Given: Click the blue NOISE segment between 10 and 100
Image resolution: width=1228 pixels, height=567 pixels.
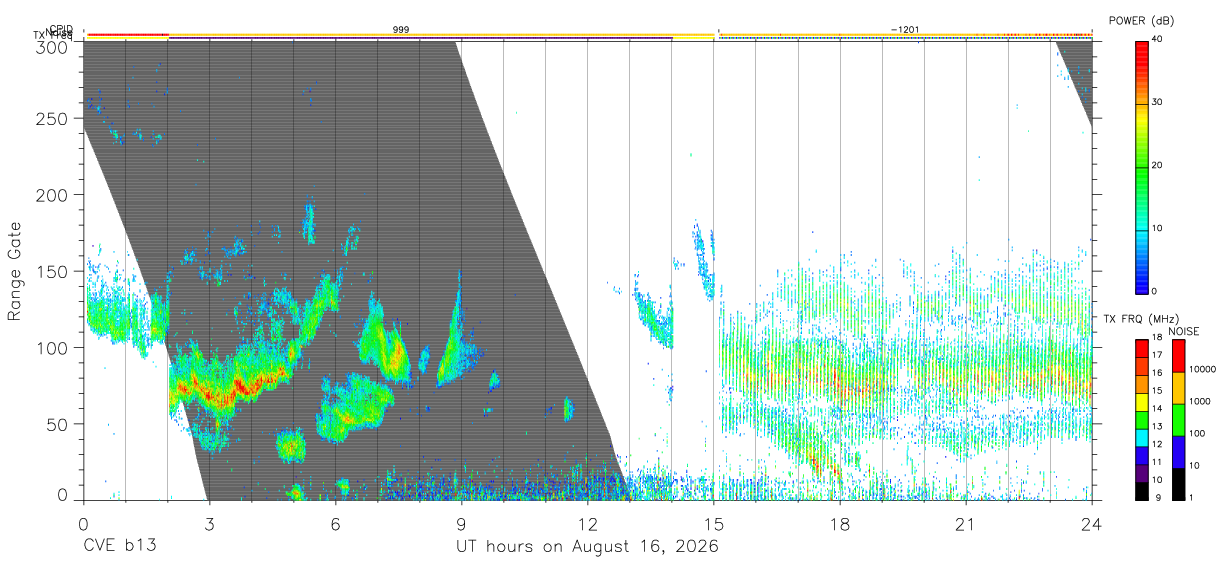Looking at the screenshot, I should coord(1177,451).
